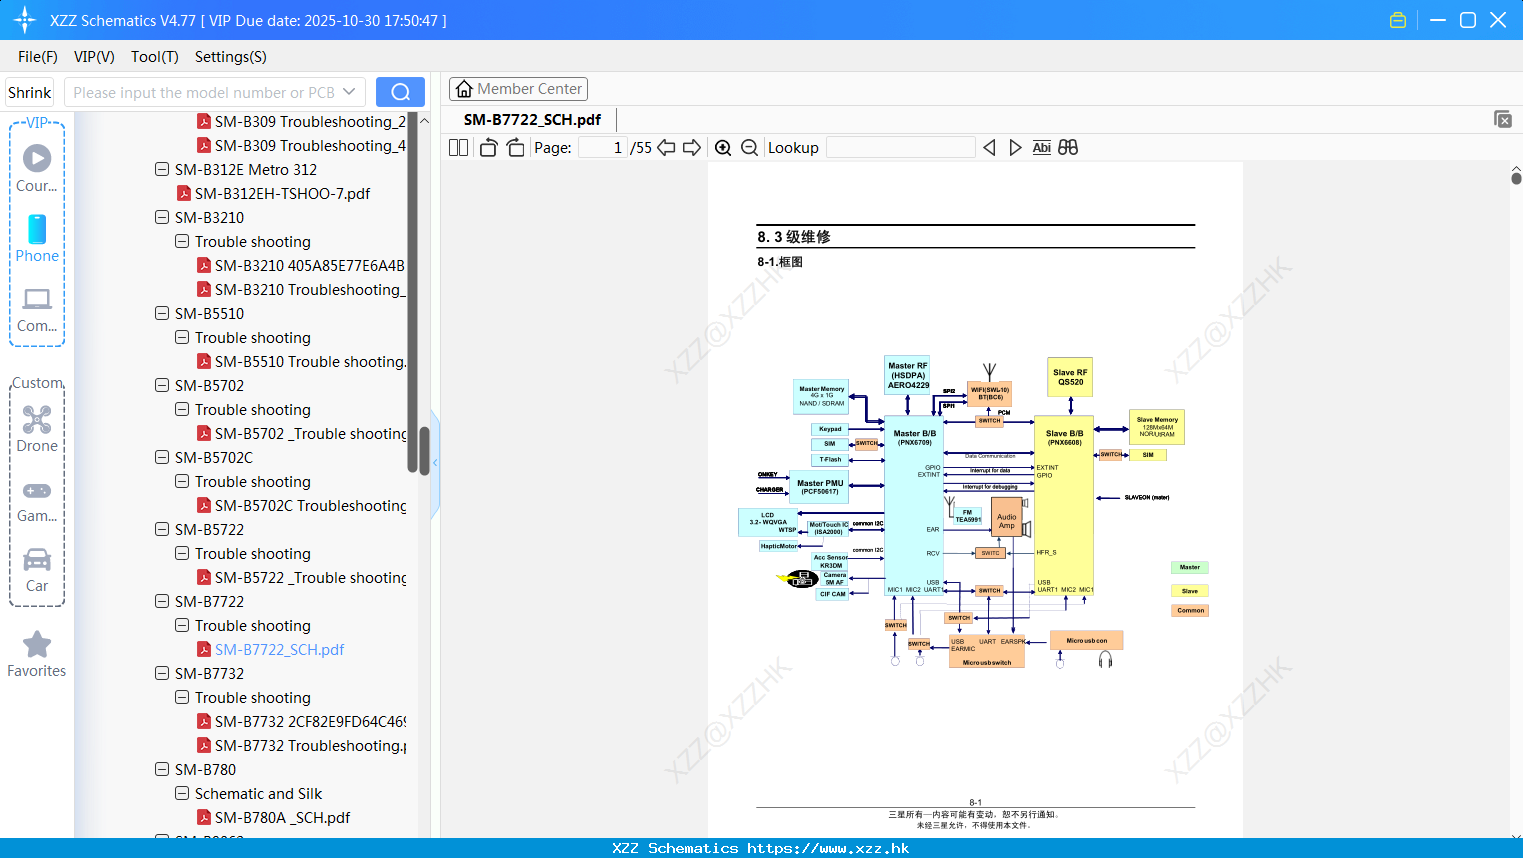Open SM-B309 Troubleshooting_2 file
1523x858 pixels.
click(x=301, y=121)
